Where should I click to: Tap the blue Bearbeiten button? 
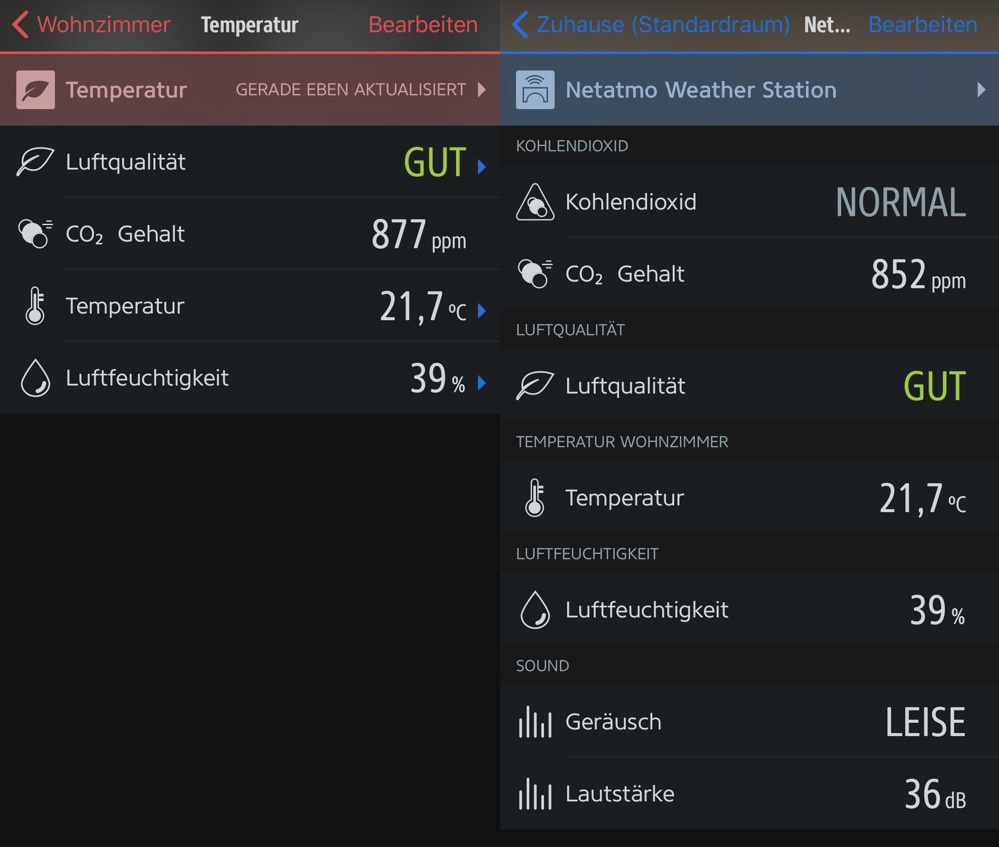coord(922,25)
